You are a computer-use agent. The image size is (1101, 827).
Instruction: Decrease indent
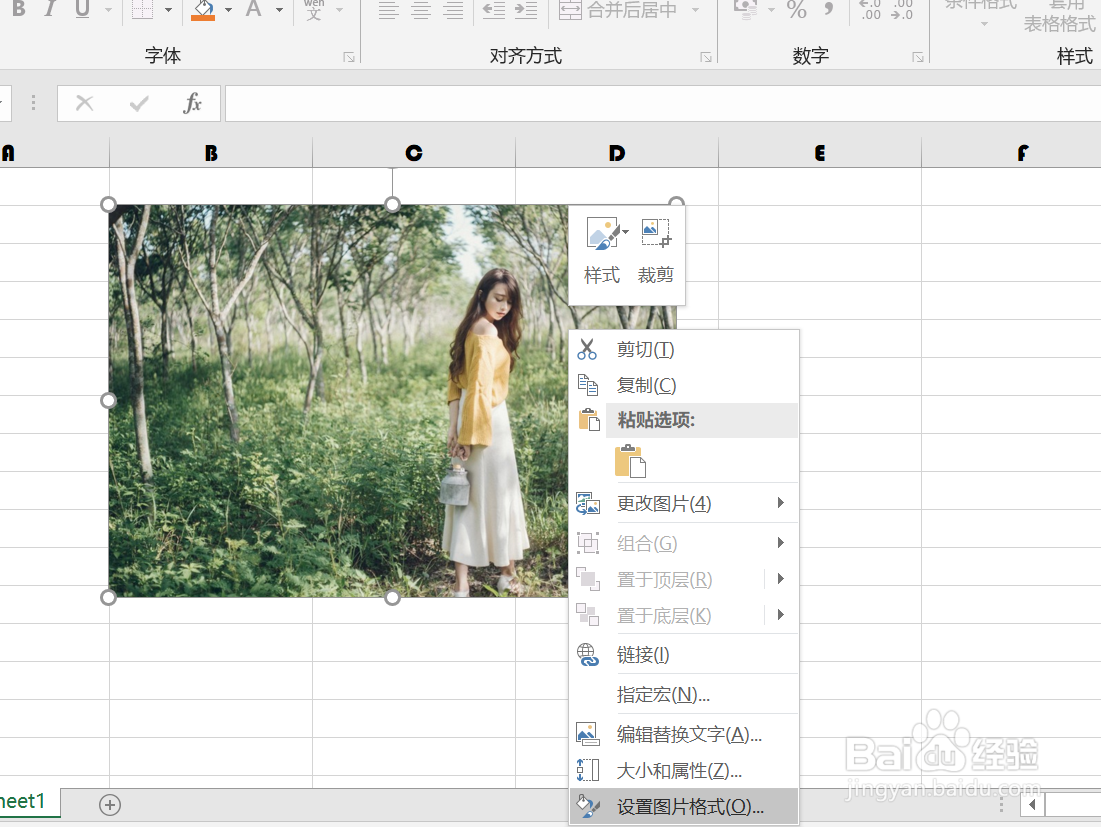(494, 9)
